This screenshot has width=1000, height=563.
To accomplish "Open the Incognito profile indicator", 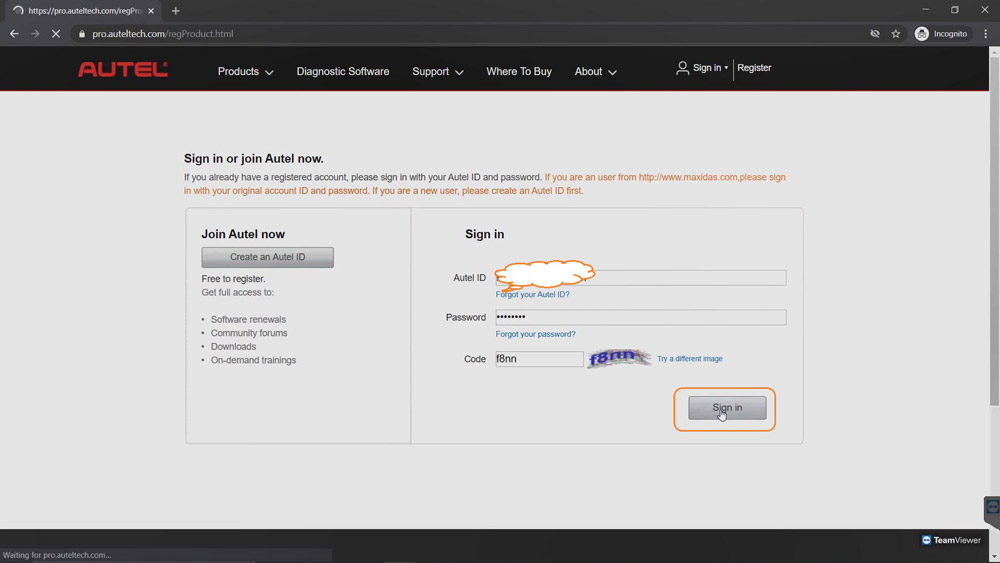I will pos(941,34).
